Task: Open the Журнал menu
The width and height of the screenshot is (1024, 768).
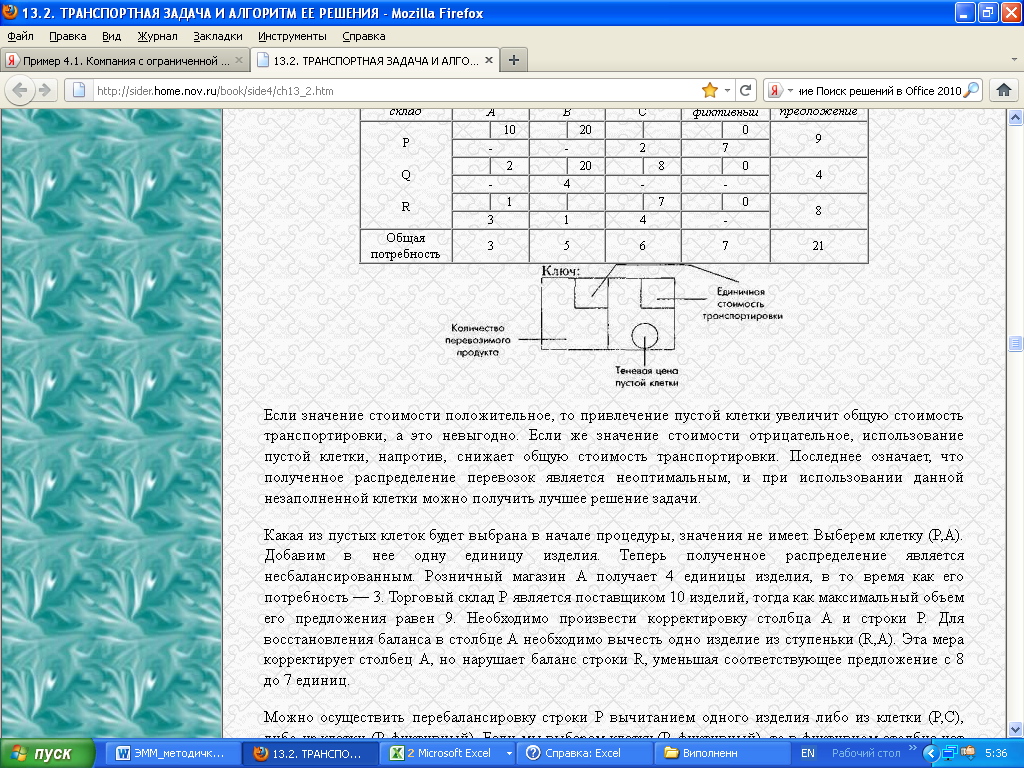Action: click(157, 37)
